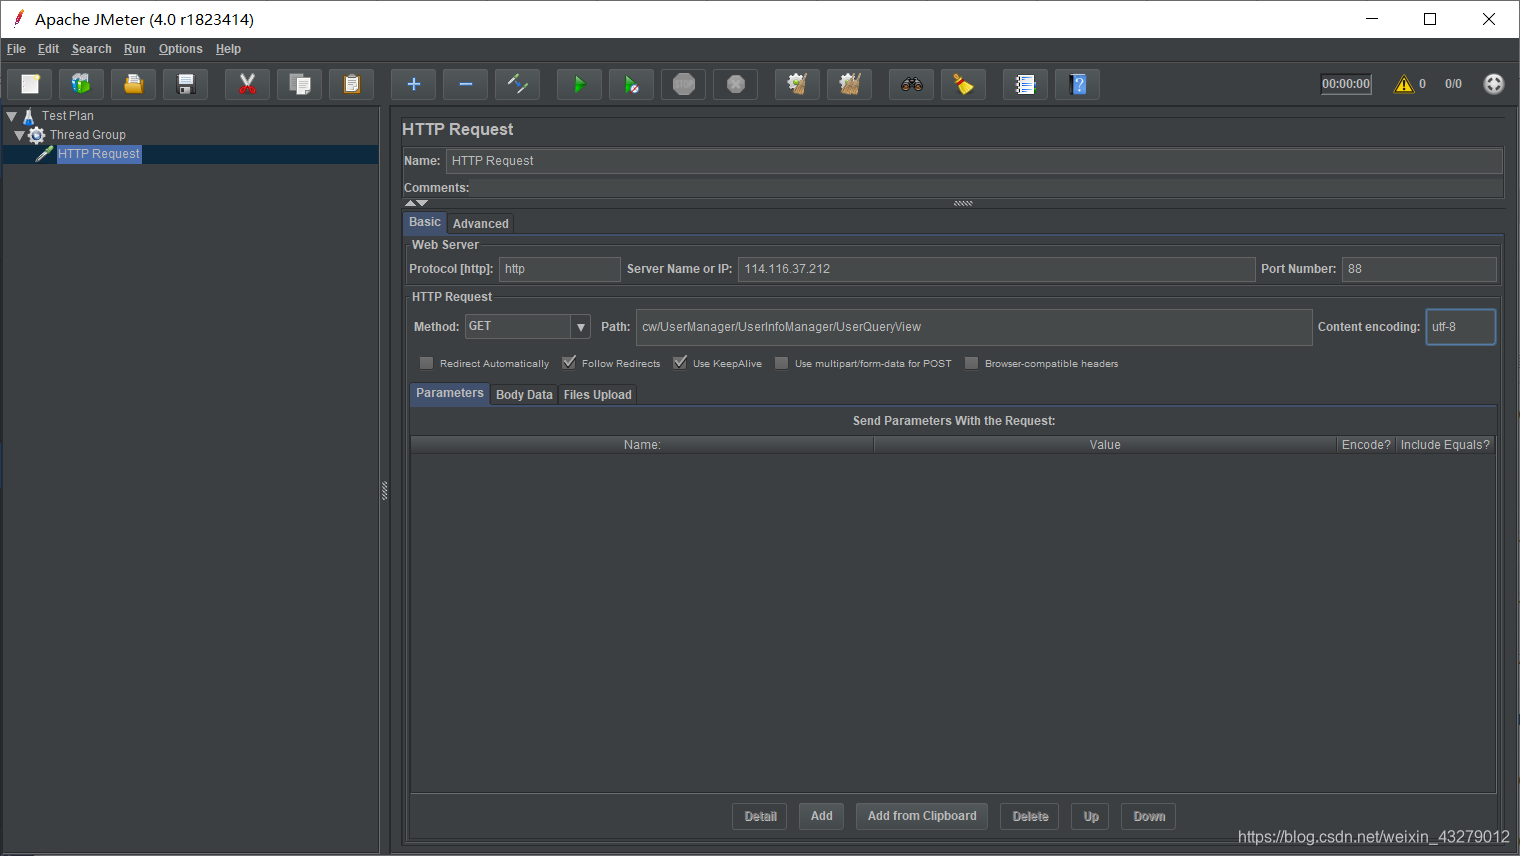Click the Value column header
Screen dimensions: 1520x856
[1105, 445]
